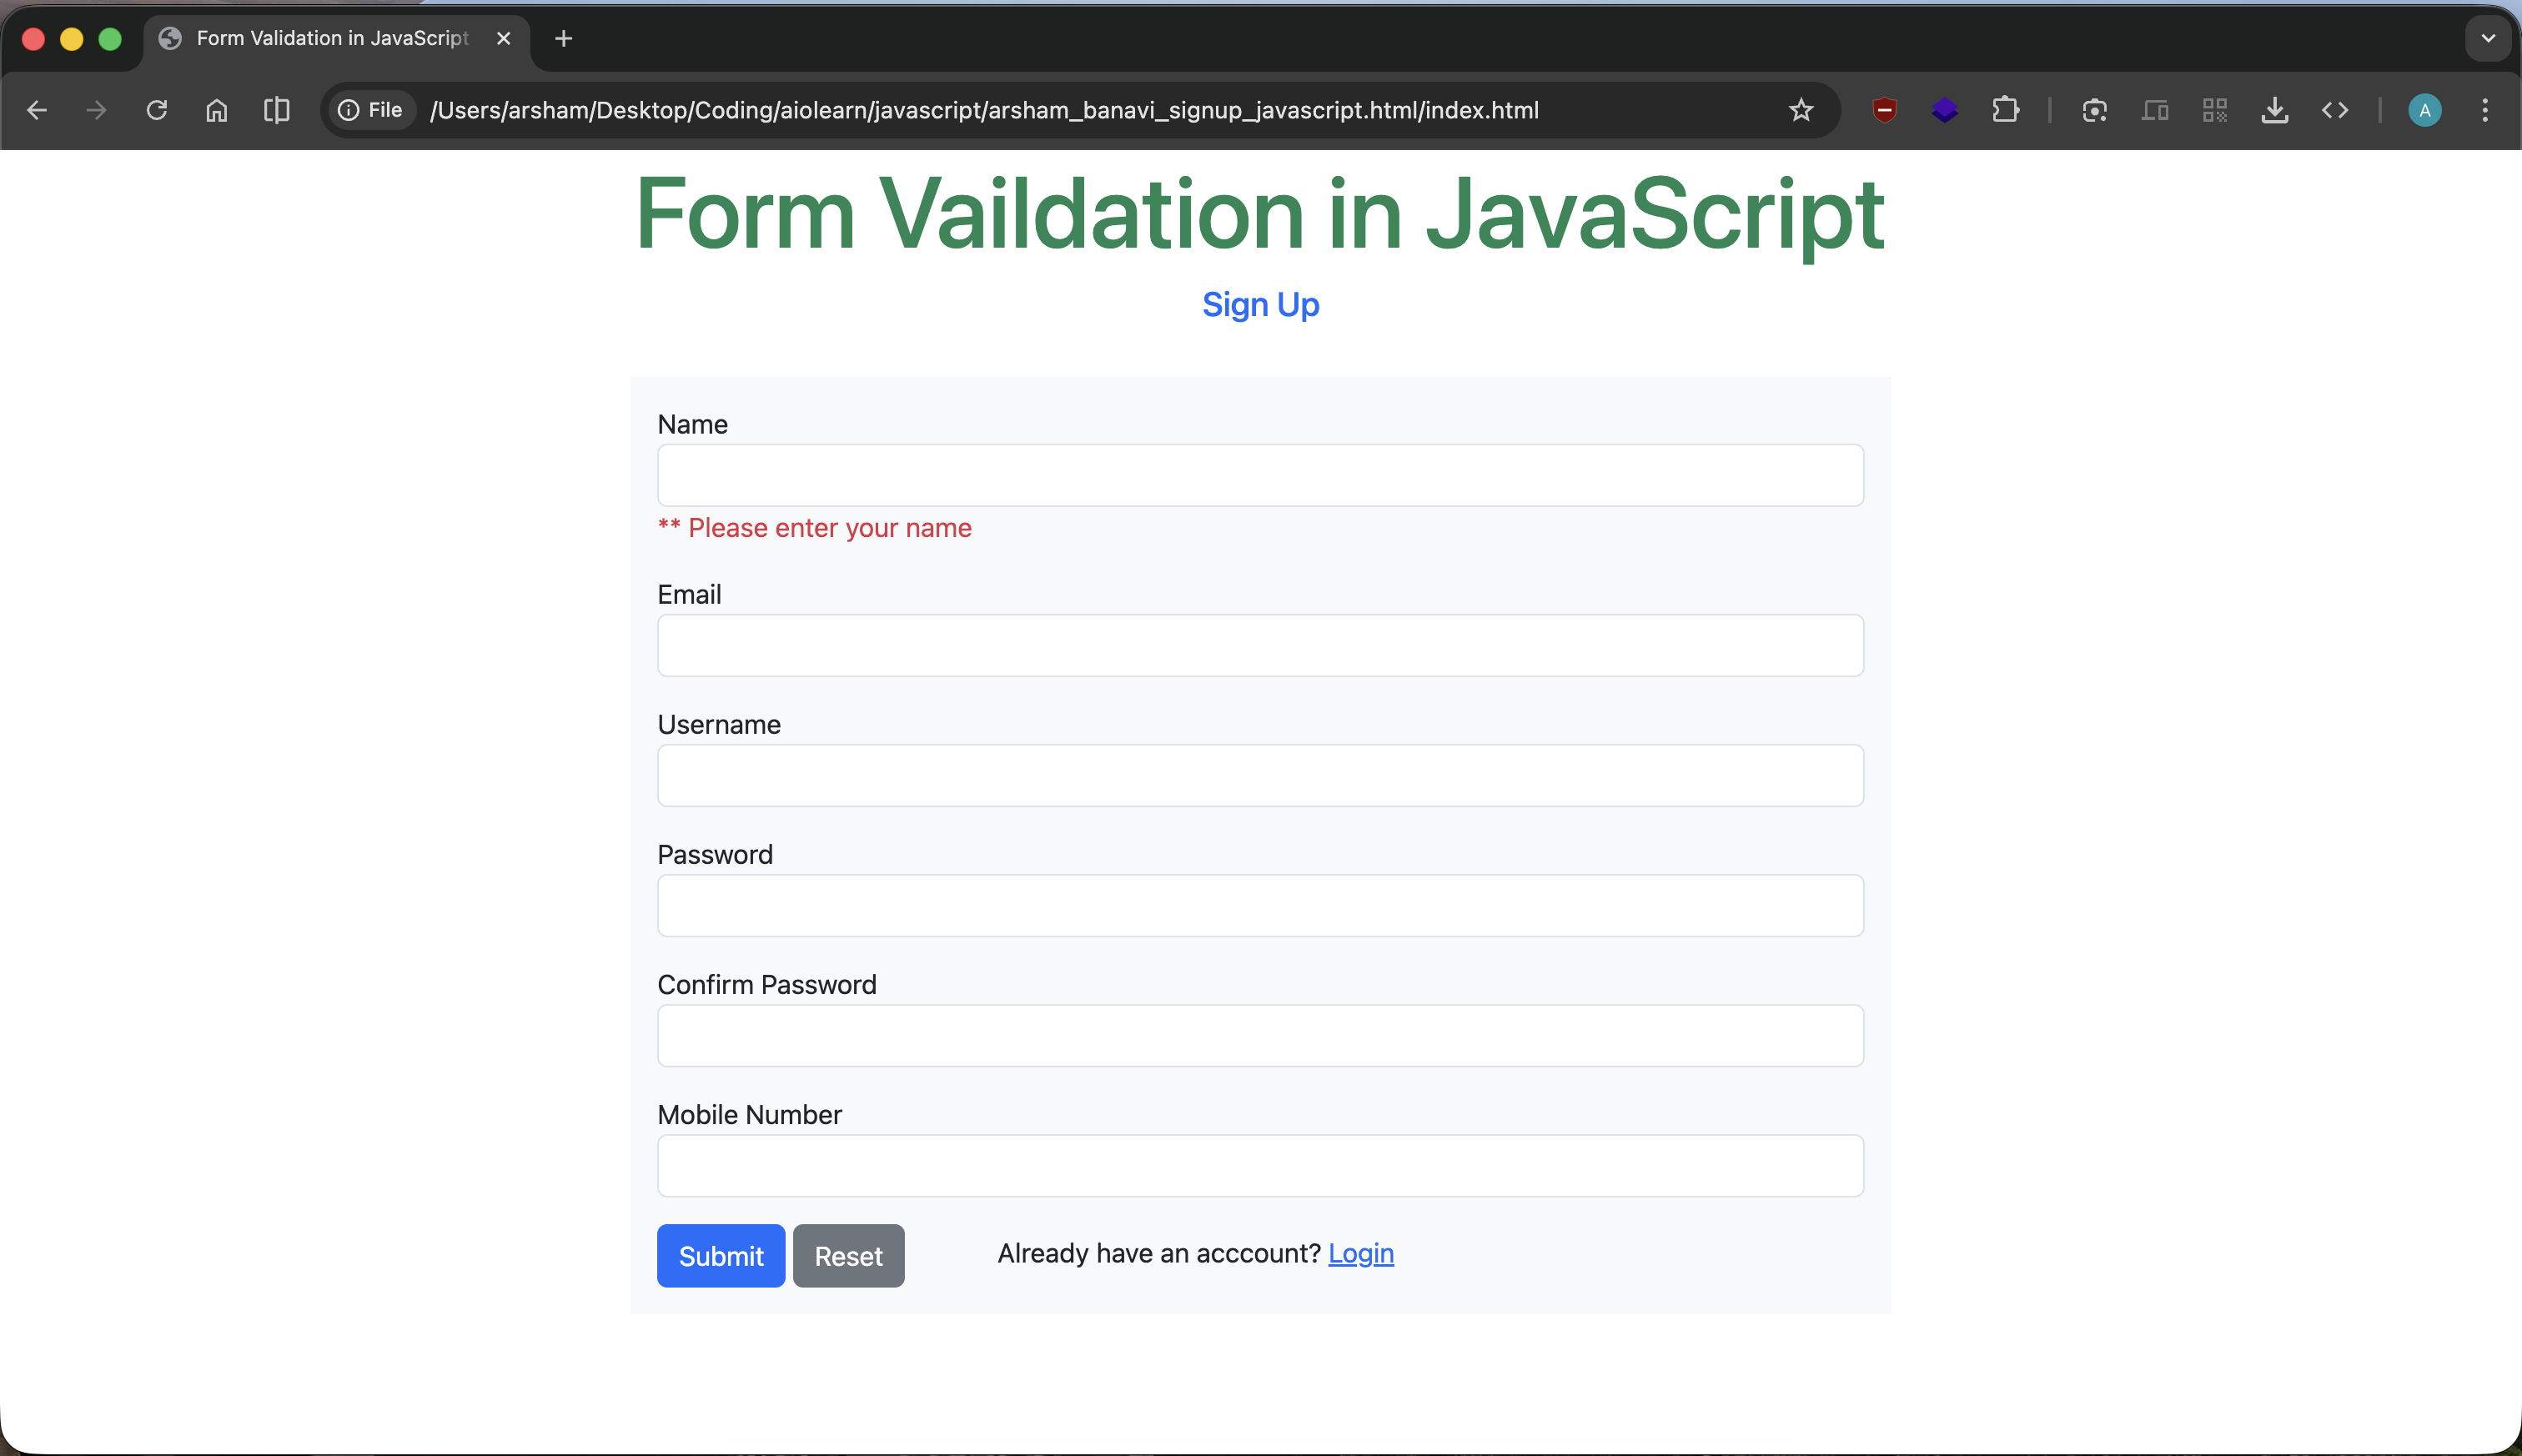This screenshot has width=2522, height=1456.
Task: Toggle the side panel icon
Action: [x=277, y=110]
